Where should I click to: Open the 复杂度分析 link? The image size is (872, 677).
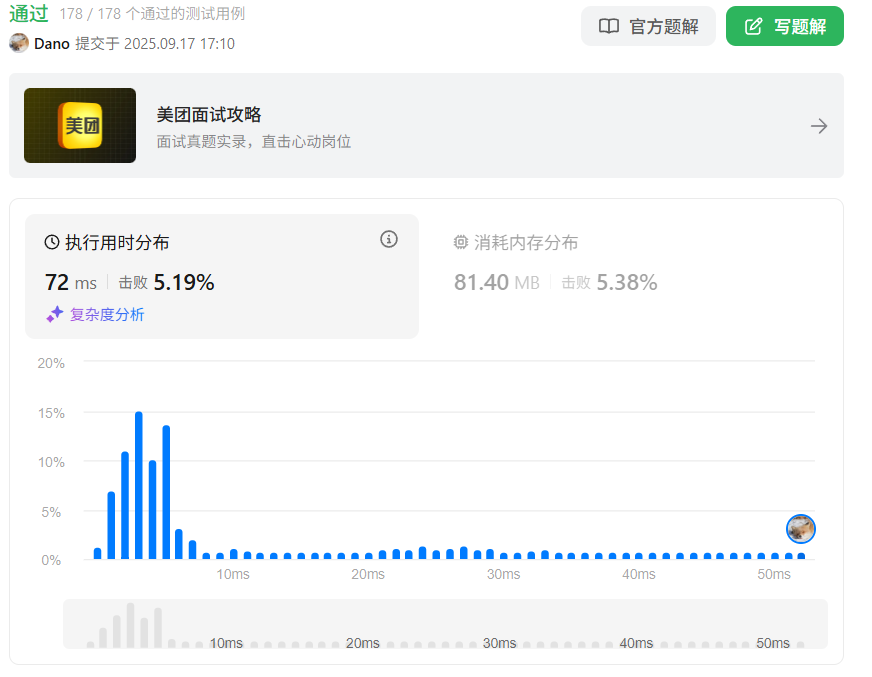[107, 314]
